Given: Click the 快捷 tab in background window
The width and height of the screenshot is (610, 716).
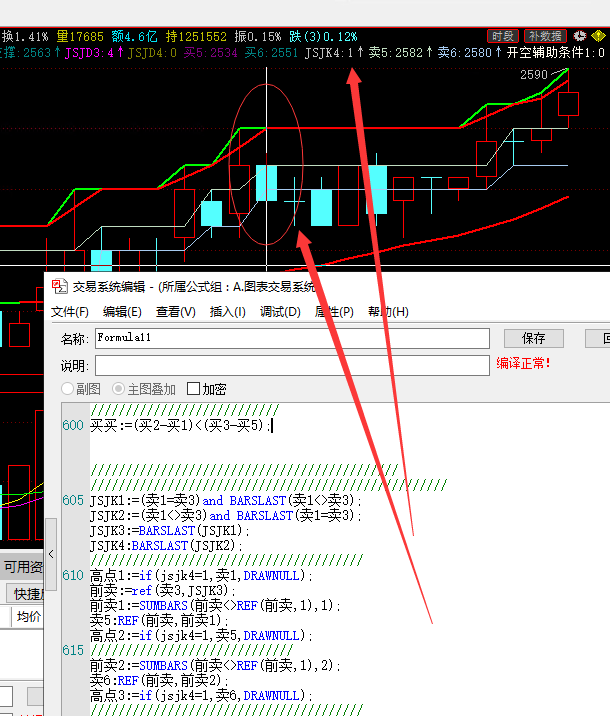Looking at the screenshot, I should pos(26,594).
